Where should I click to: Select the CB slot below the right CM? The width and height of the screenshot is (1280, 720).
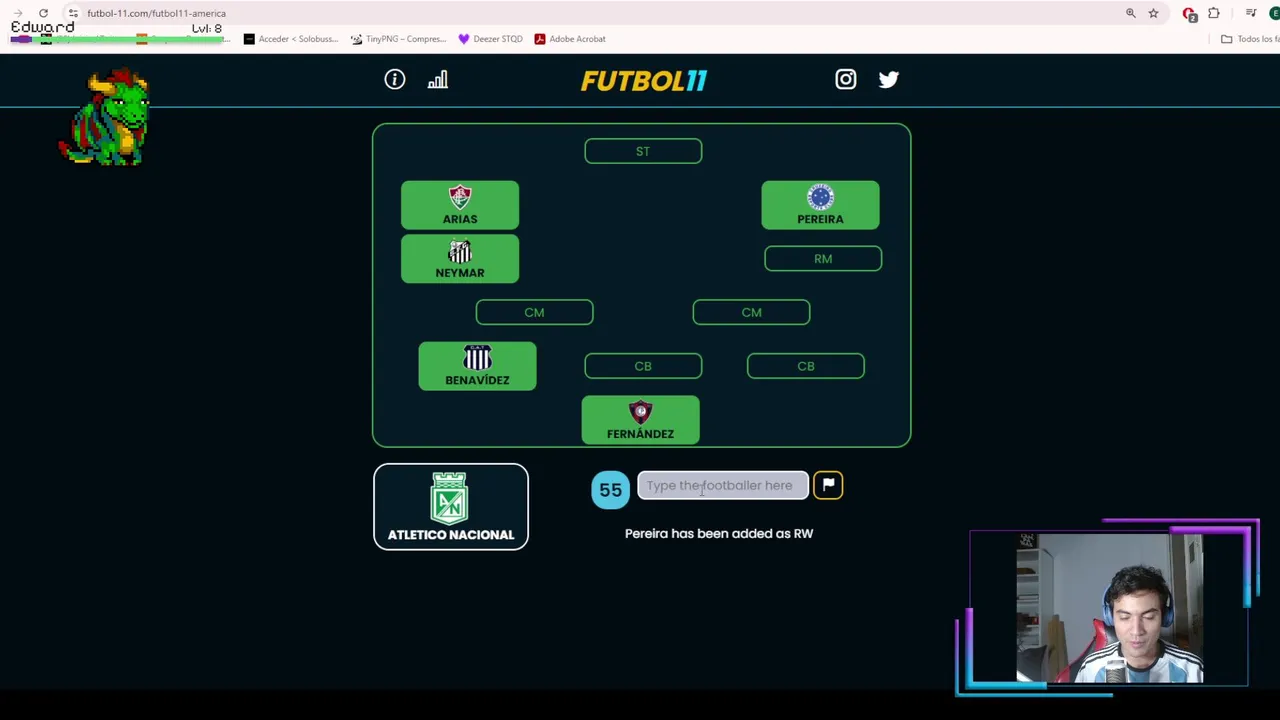tap(806, 366)
